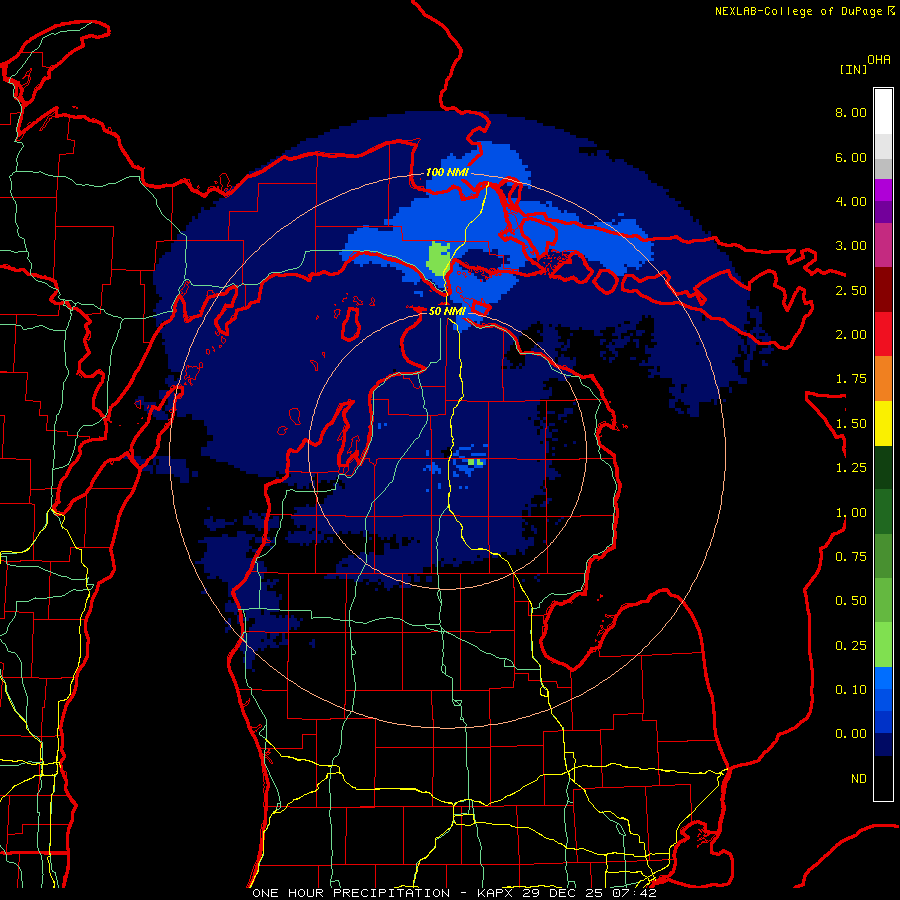900x900 pixels.
Task: Pick the orange legend swatch
Action: [x=883, y=378]
